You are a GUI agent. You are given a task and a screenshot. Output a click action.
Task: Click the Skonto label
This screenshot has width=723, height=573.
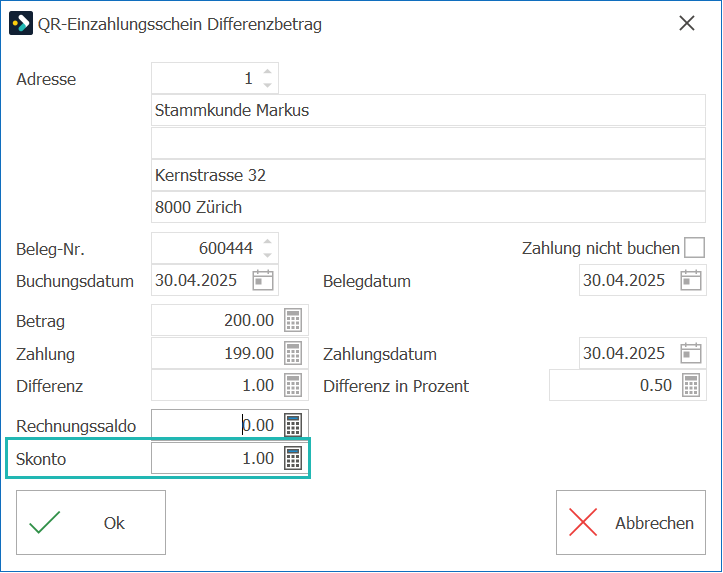41,459
